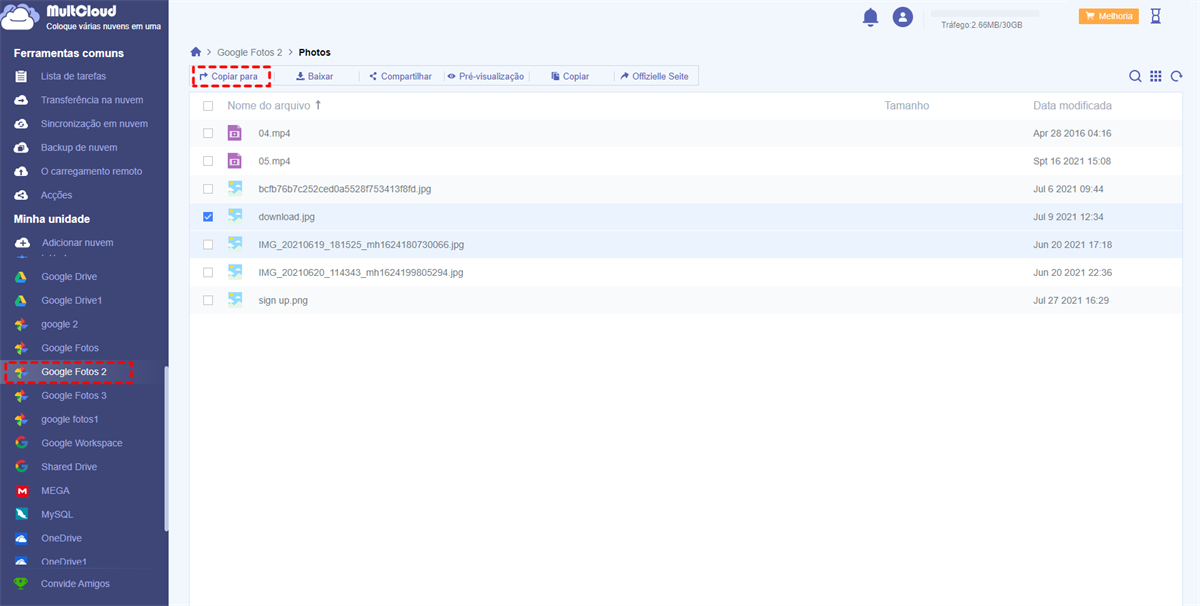Check the box for sign up.png

coord(208,300)
